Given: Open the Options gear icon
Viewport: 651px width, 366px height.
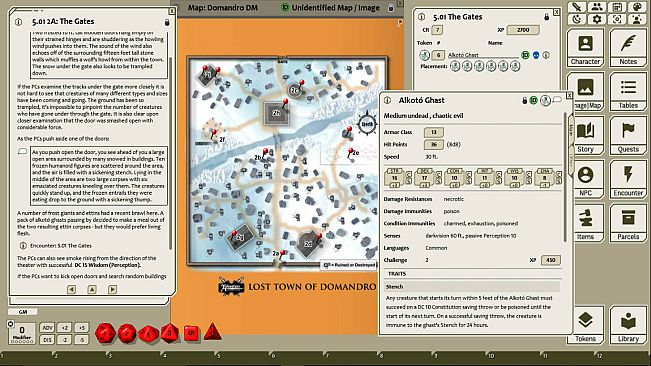Looking at the screenshot, I should 597,19.
